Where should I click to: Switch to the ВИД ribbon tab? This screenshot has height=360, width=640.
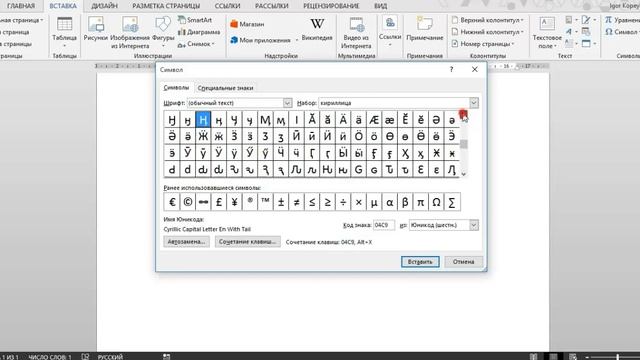click(380, 6)
